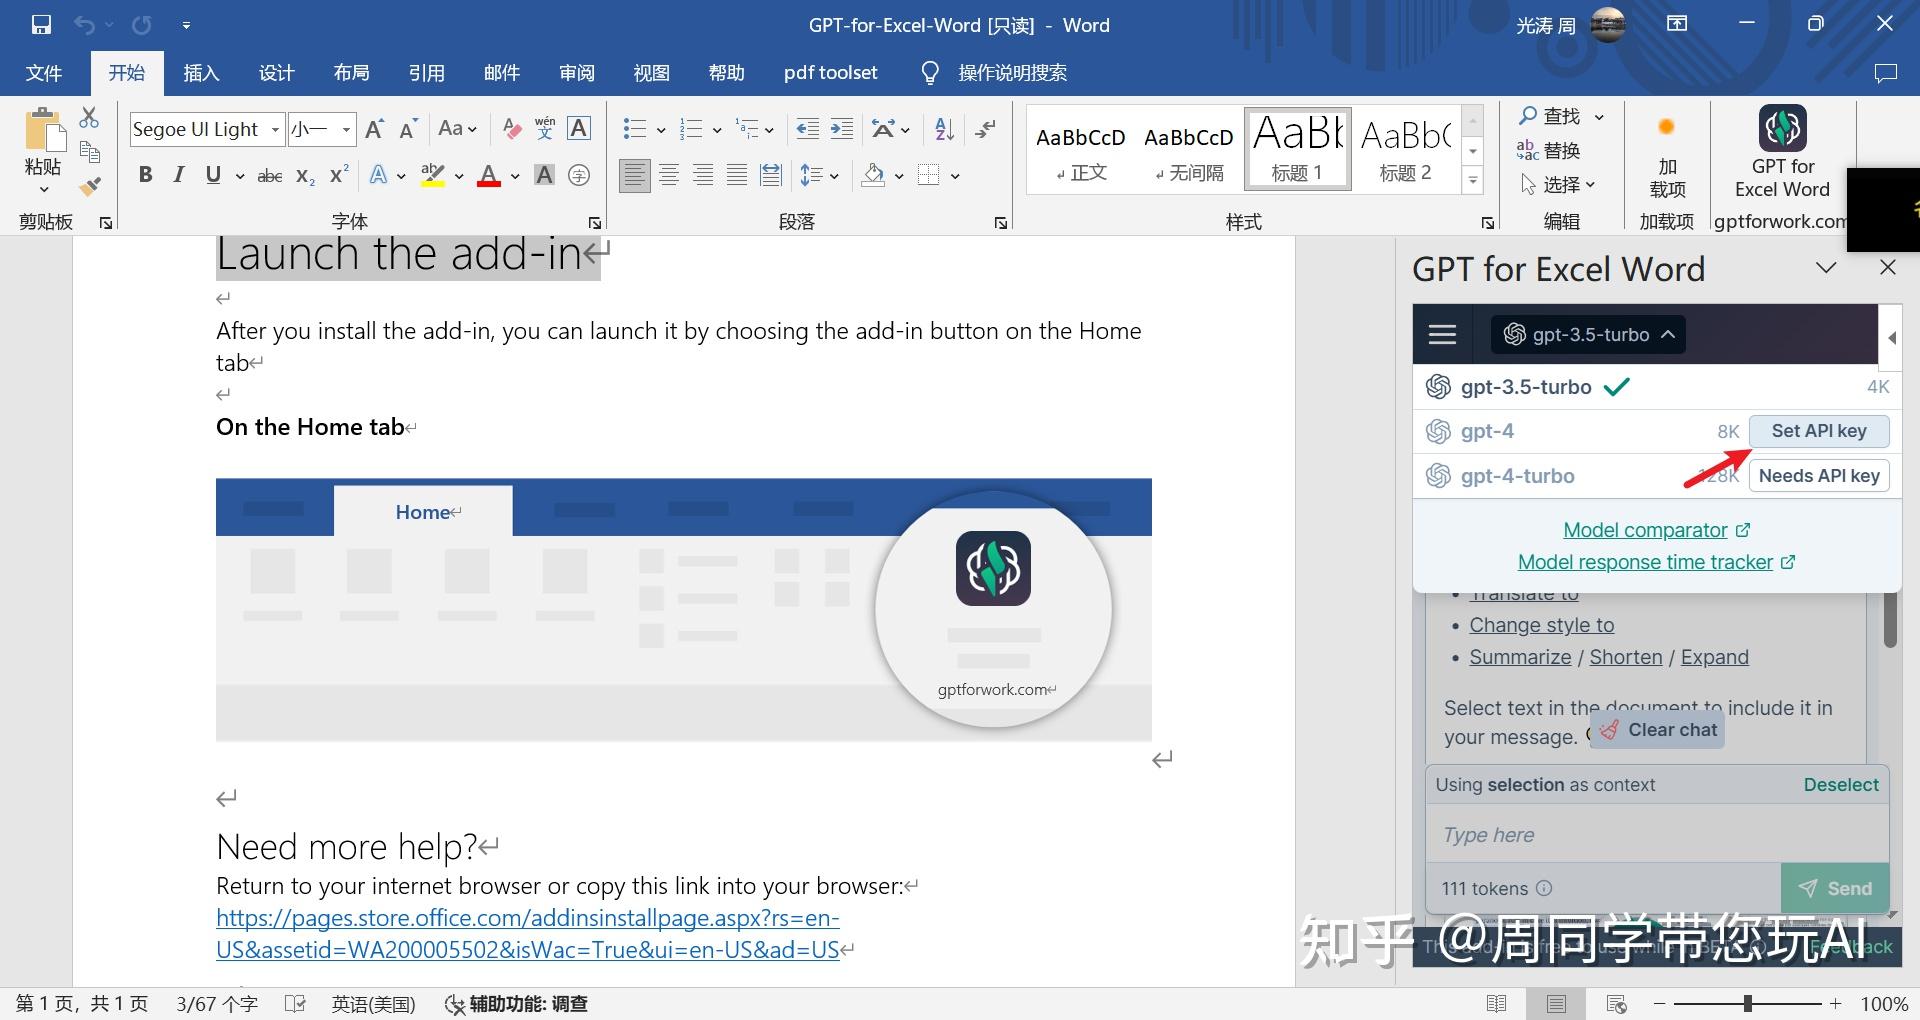Click Set API key for gpt-4
The image size is (1920, 1020).
pos(1819,431)
